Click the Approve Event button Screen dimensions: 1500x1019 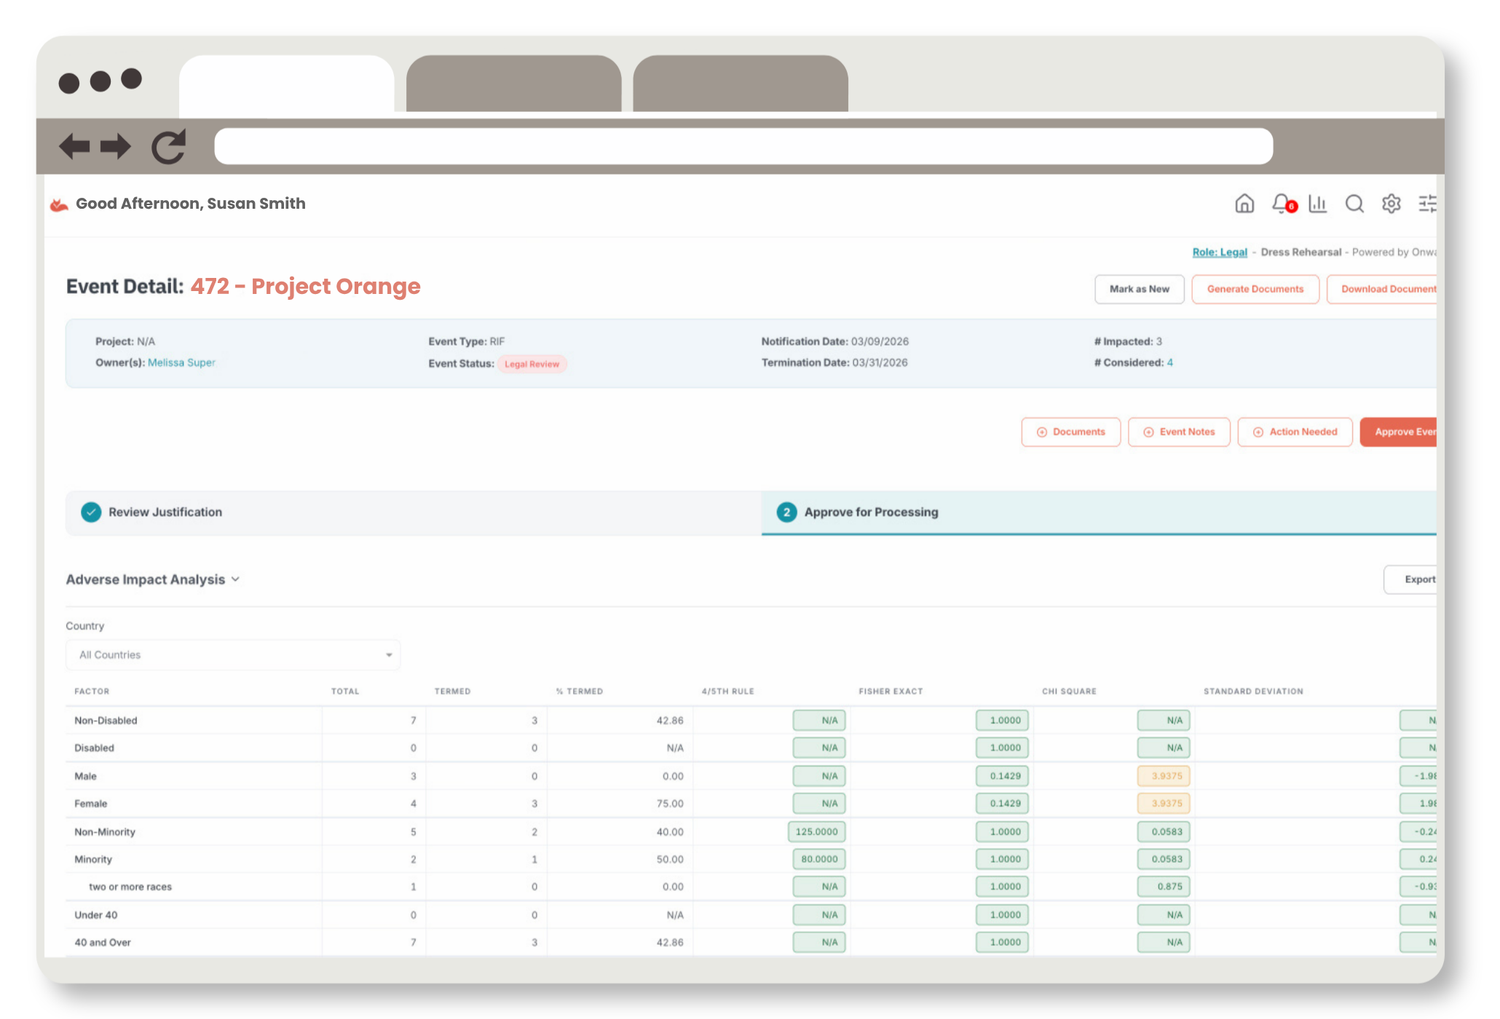pyautogui.click(x=1399, y=432)
